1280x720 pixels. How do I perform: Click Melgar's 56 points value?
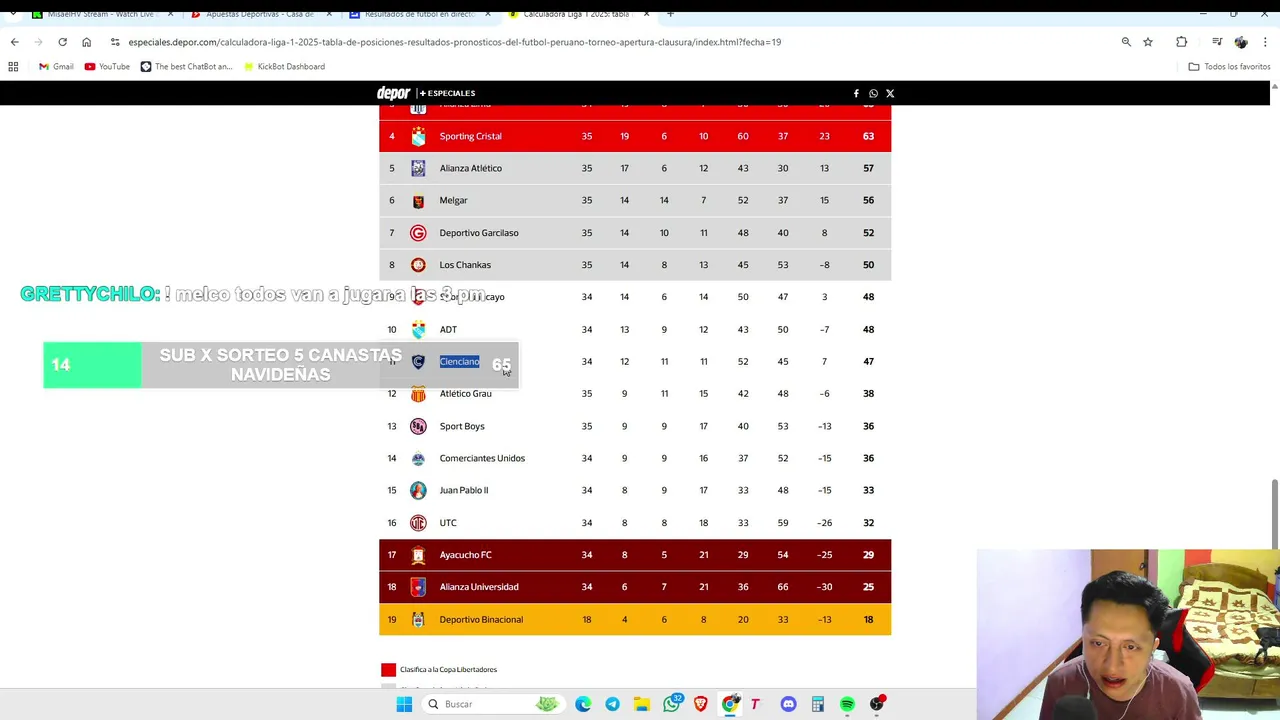coord(868,200)
